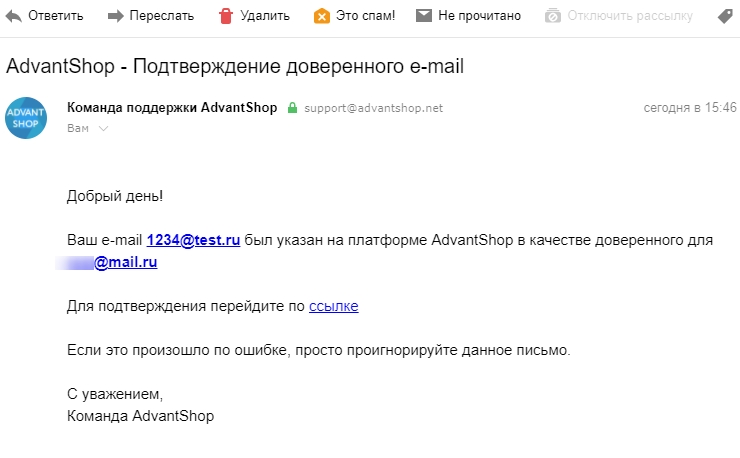Click the reply arrow icon

[14, 16]
